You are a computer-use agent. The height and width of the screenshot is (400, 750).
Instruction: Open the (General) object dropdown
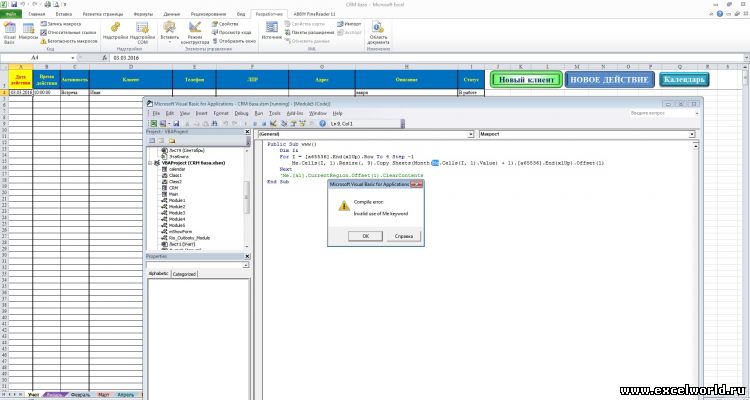click(x=362, y=132)
